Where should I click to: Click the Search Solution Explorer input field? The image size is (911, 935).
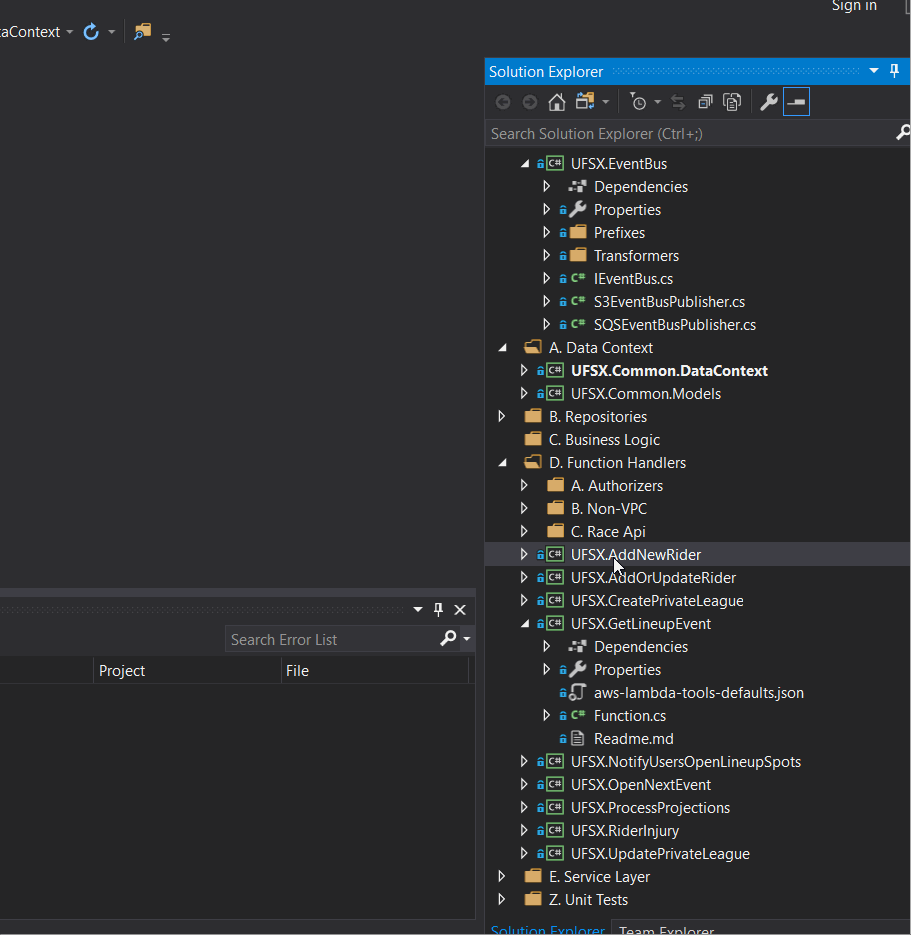click(x=688, y=133)
